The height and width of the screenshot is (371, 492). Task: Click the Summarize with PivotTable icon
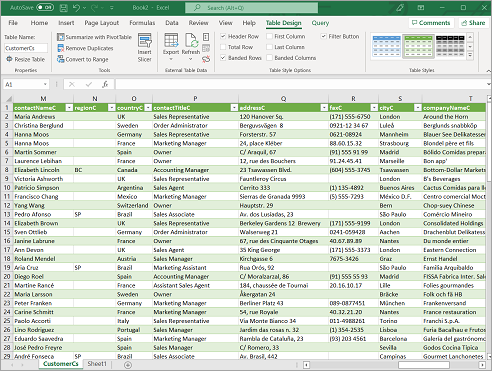60,37
